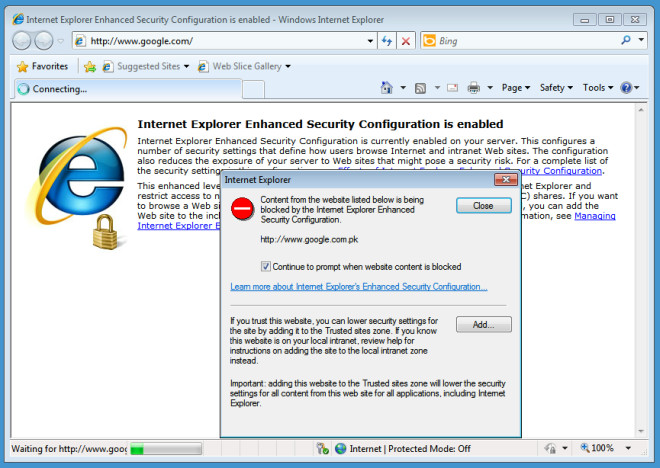Click the Bing logo icon in search box

point(429,41)
